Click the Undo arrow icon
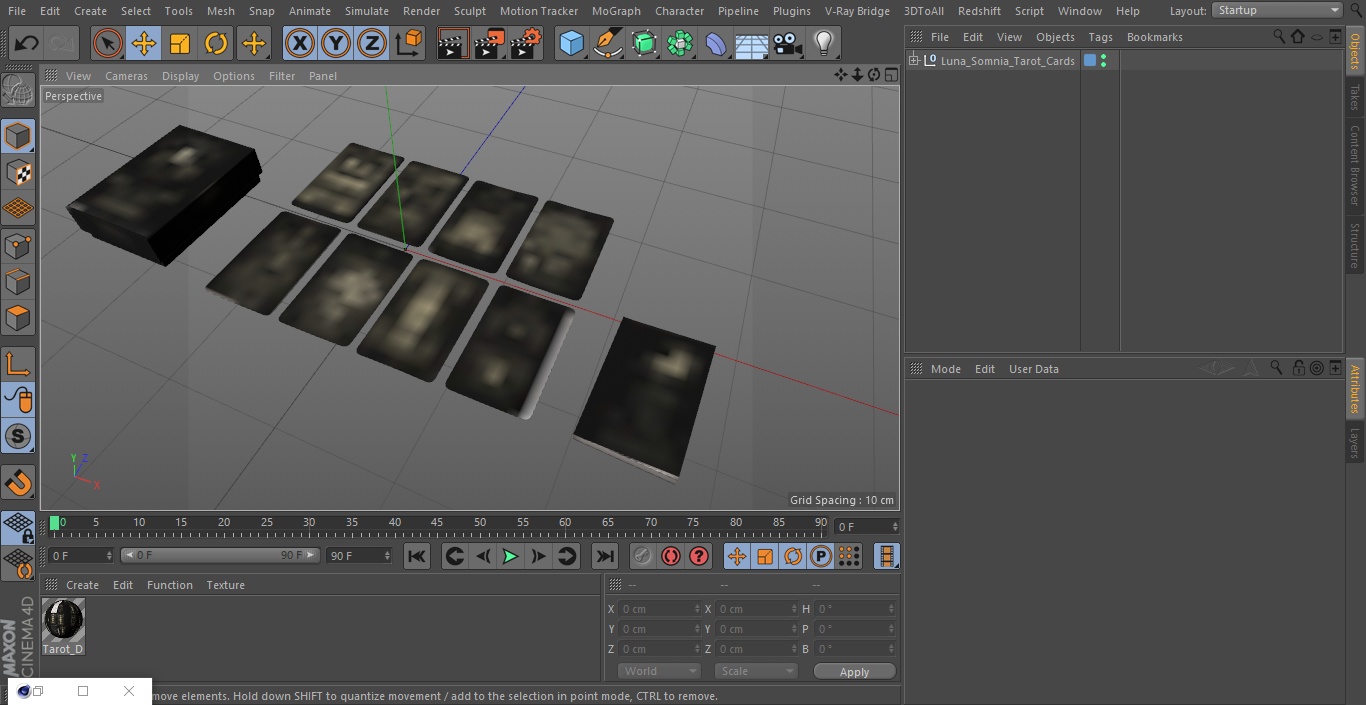The width and height of the screenshot is (1366, 705). (x=27, y=43)
